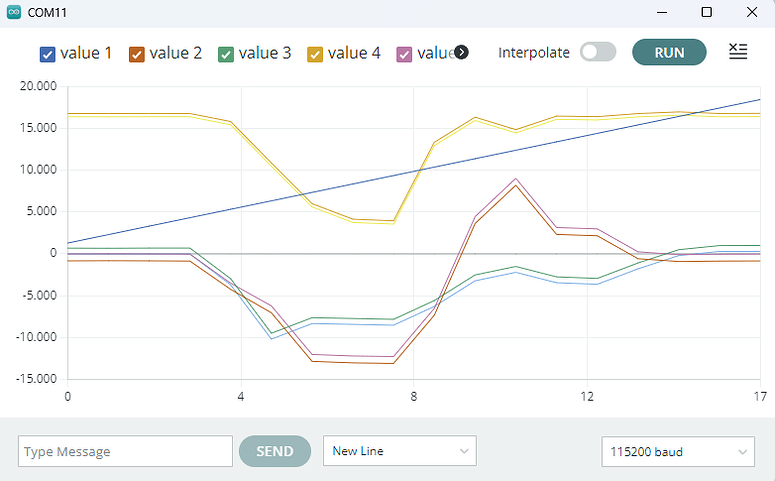This screenshot has width=775, height=481.
Task: Click the value 1 legend label
Action: pyautogui.click(x=86, y=53)
